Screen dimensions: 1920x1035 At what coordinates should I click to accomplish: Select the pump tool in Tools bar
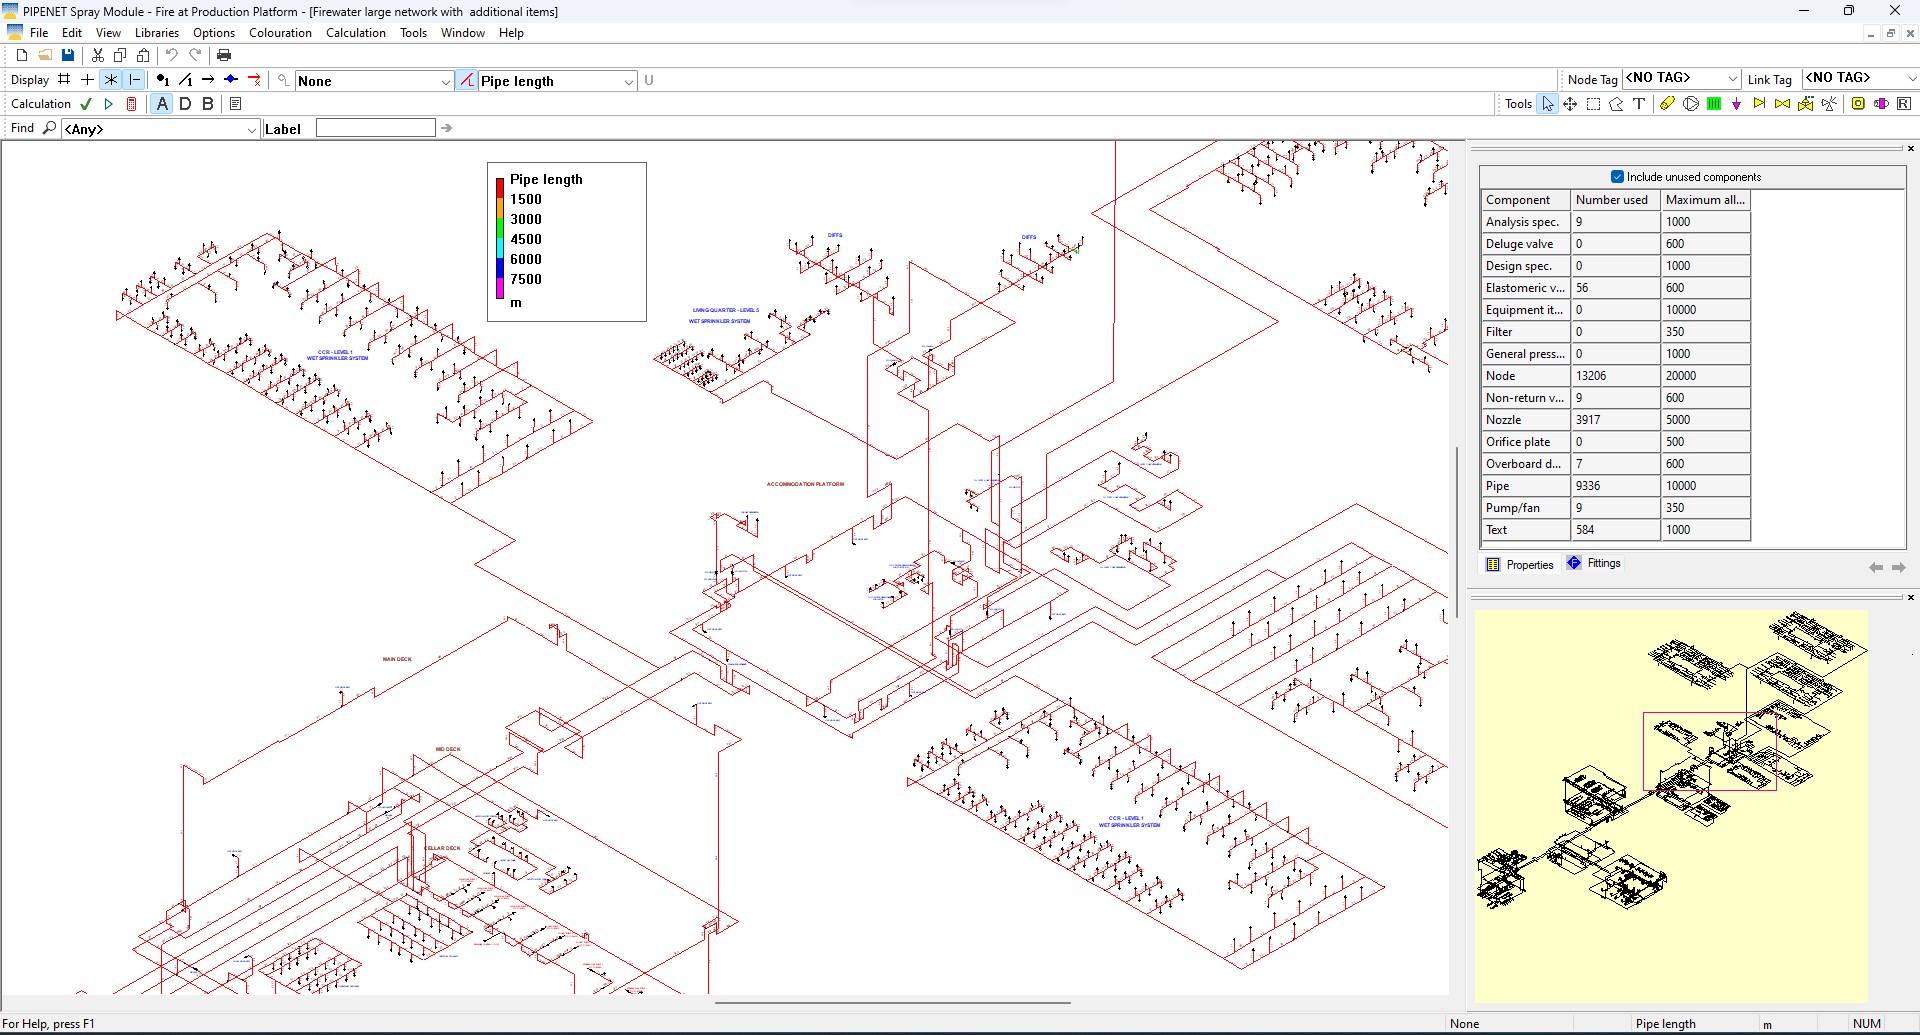coord(1690,104)
